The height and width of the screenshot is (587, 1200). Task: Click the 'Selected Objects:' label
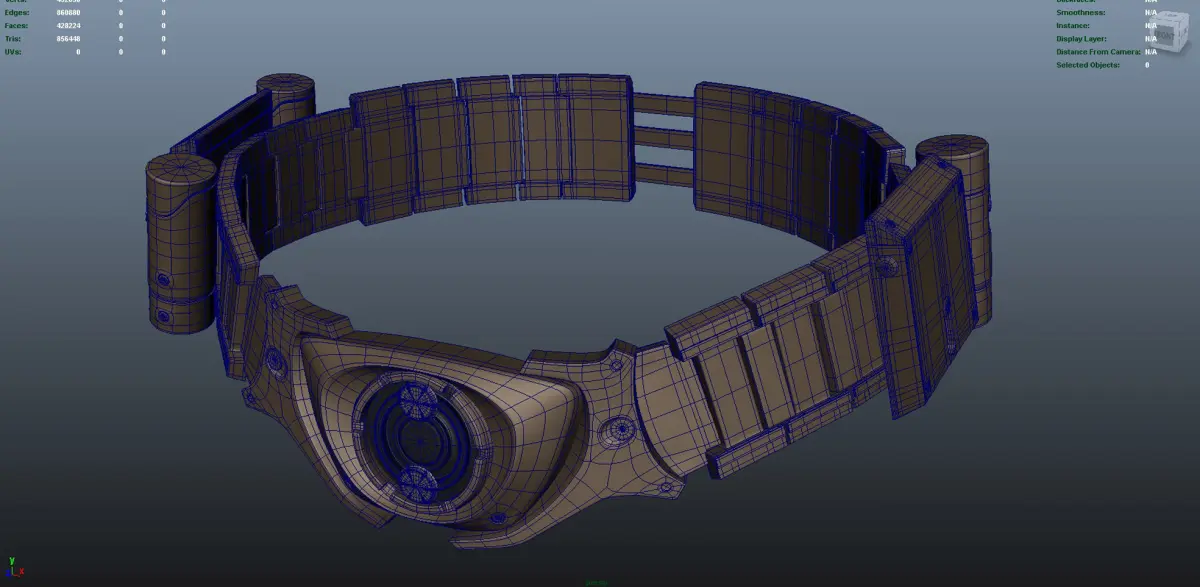coord(1088,64)
